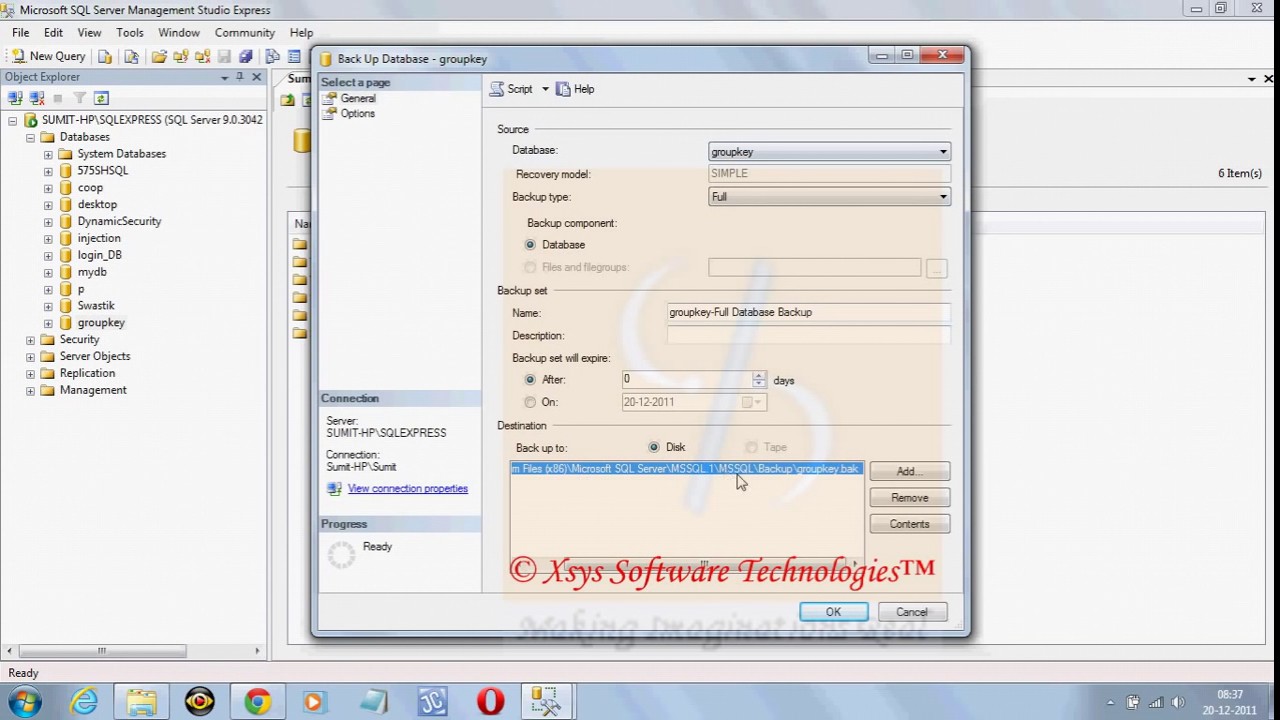Expand the System Databases node
Image resolution: width=1280 pixels, height=720 pixels.
click(48, 154)
